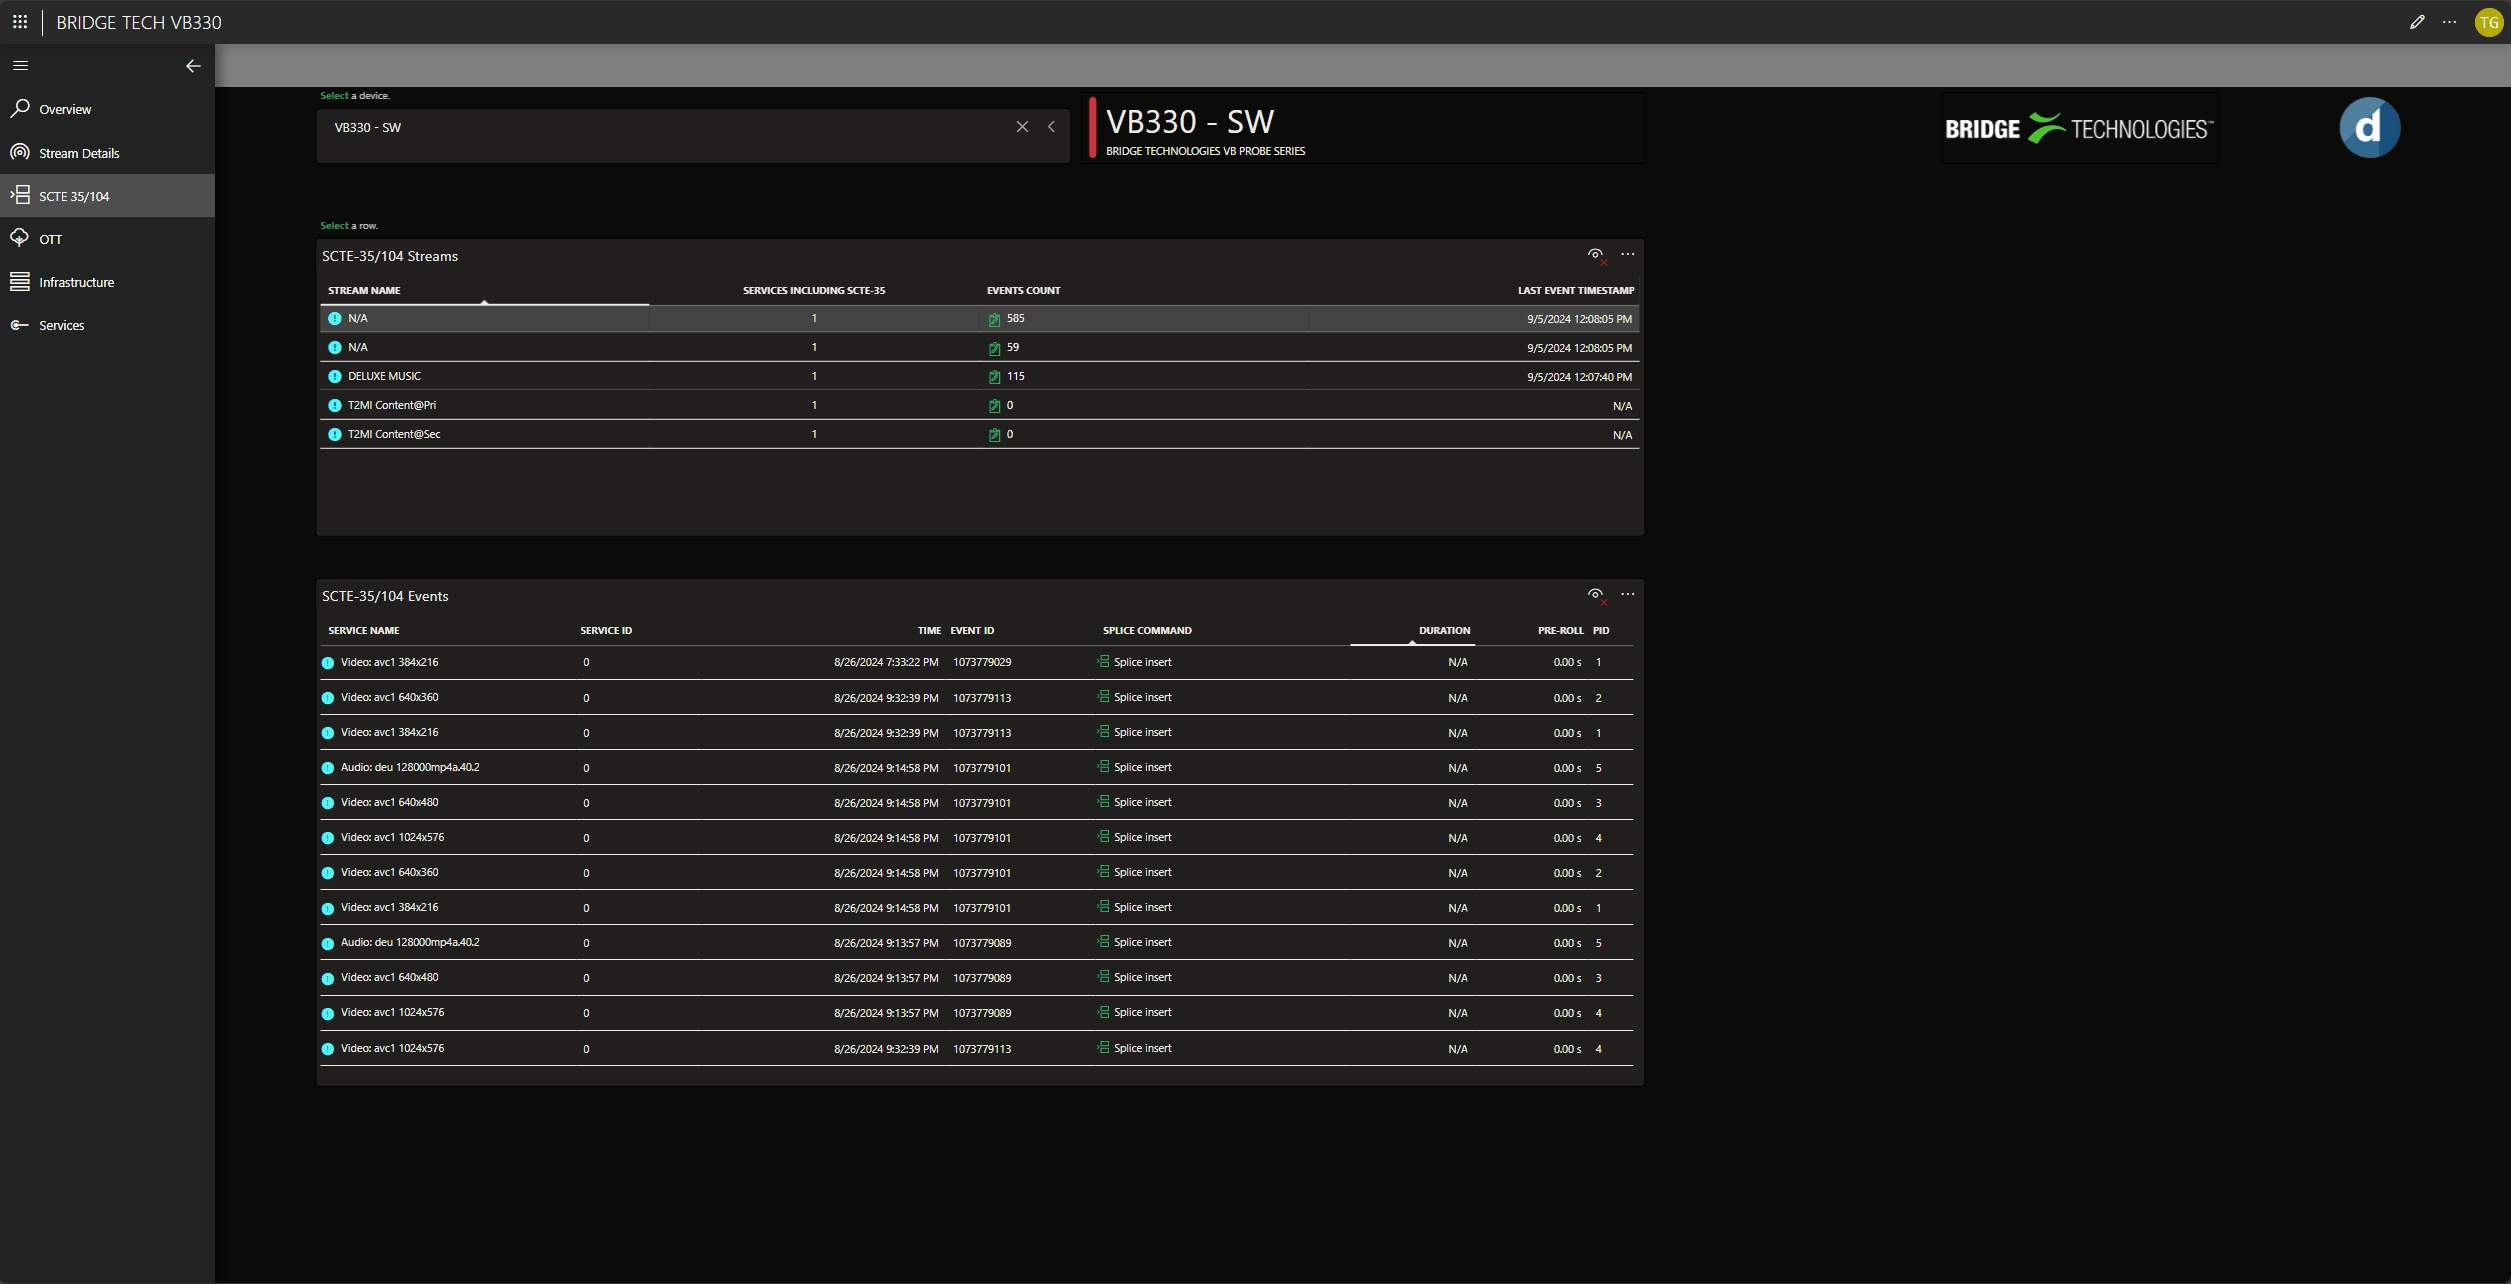This screenshot has height=1284, width=2511.
Task: Open the Stream Details page
Action: point(107,153)
